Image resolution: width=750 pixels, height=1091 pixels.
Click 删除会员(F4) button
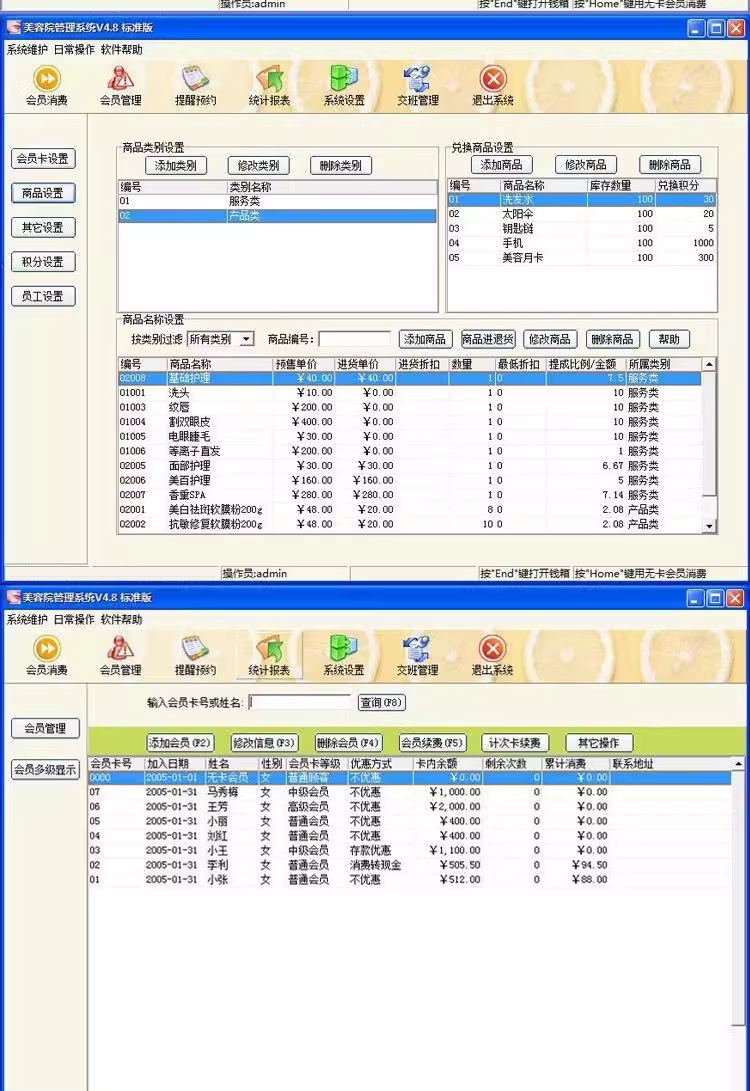[348, 743]
